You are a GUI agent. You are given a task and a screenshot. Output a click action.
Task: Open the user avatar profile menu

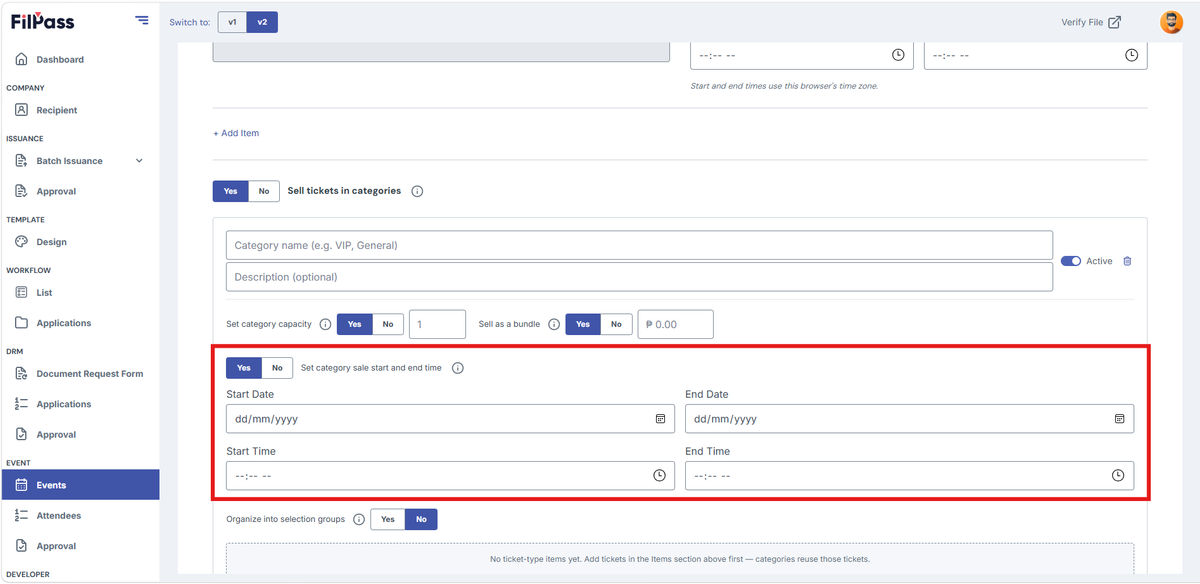tap(1171, 22)
